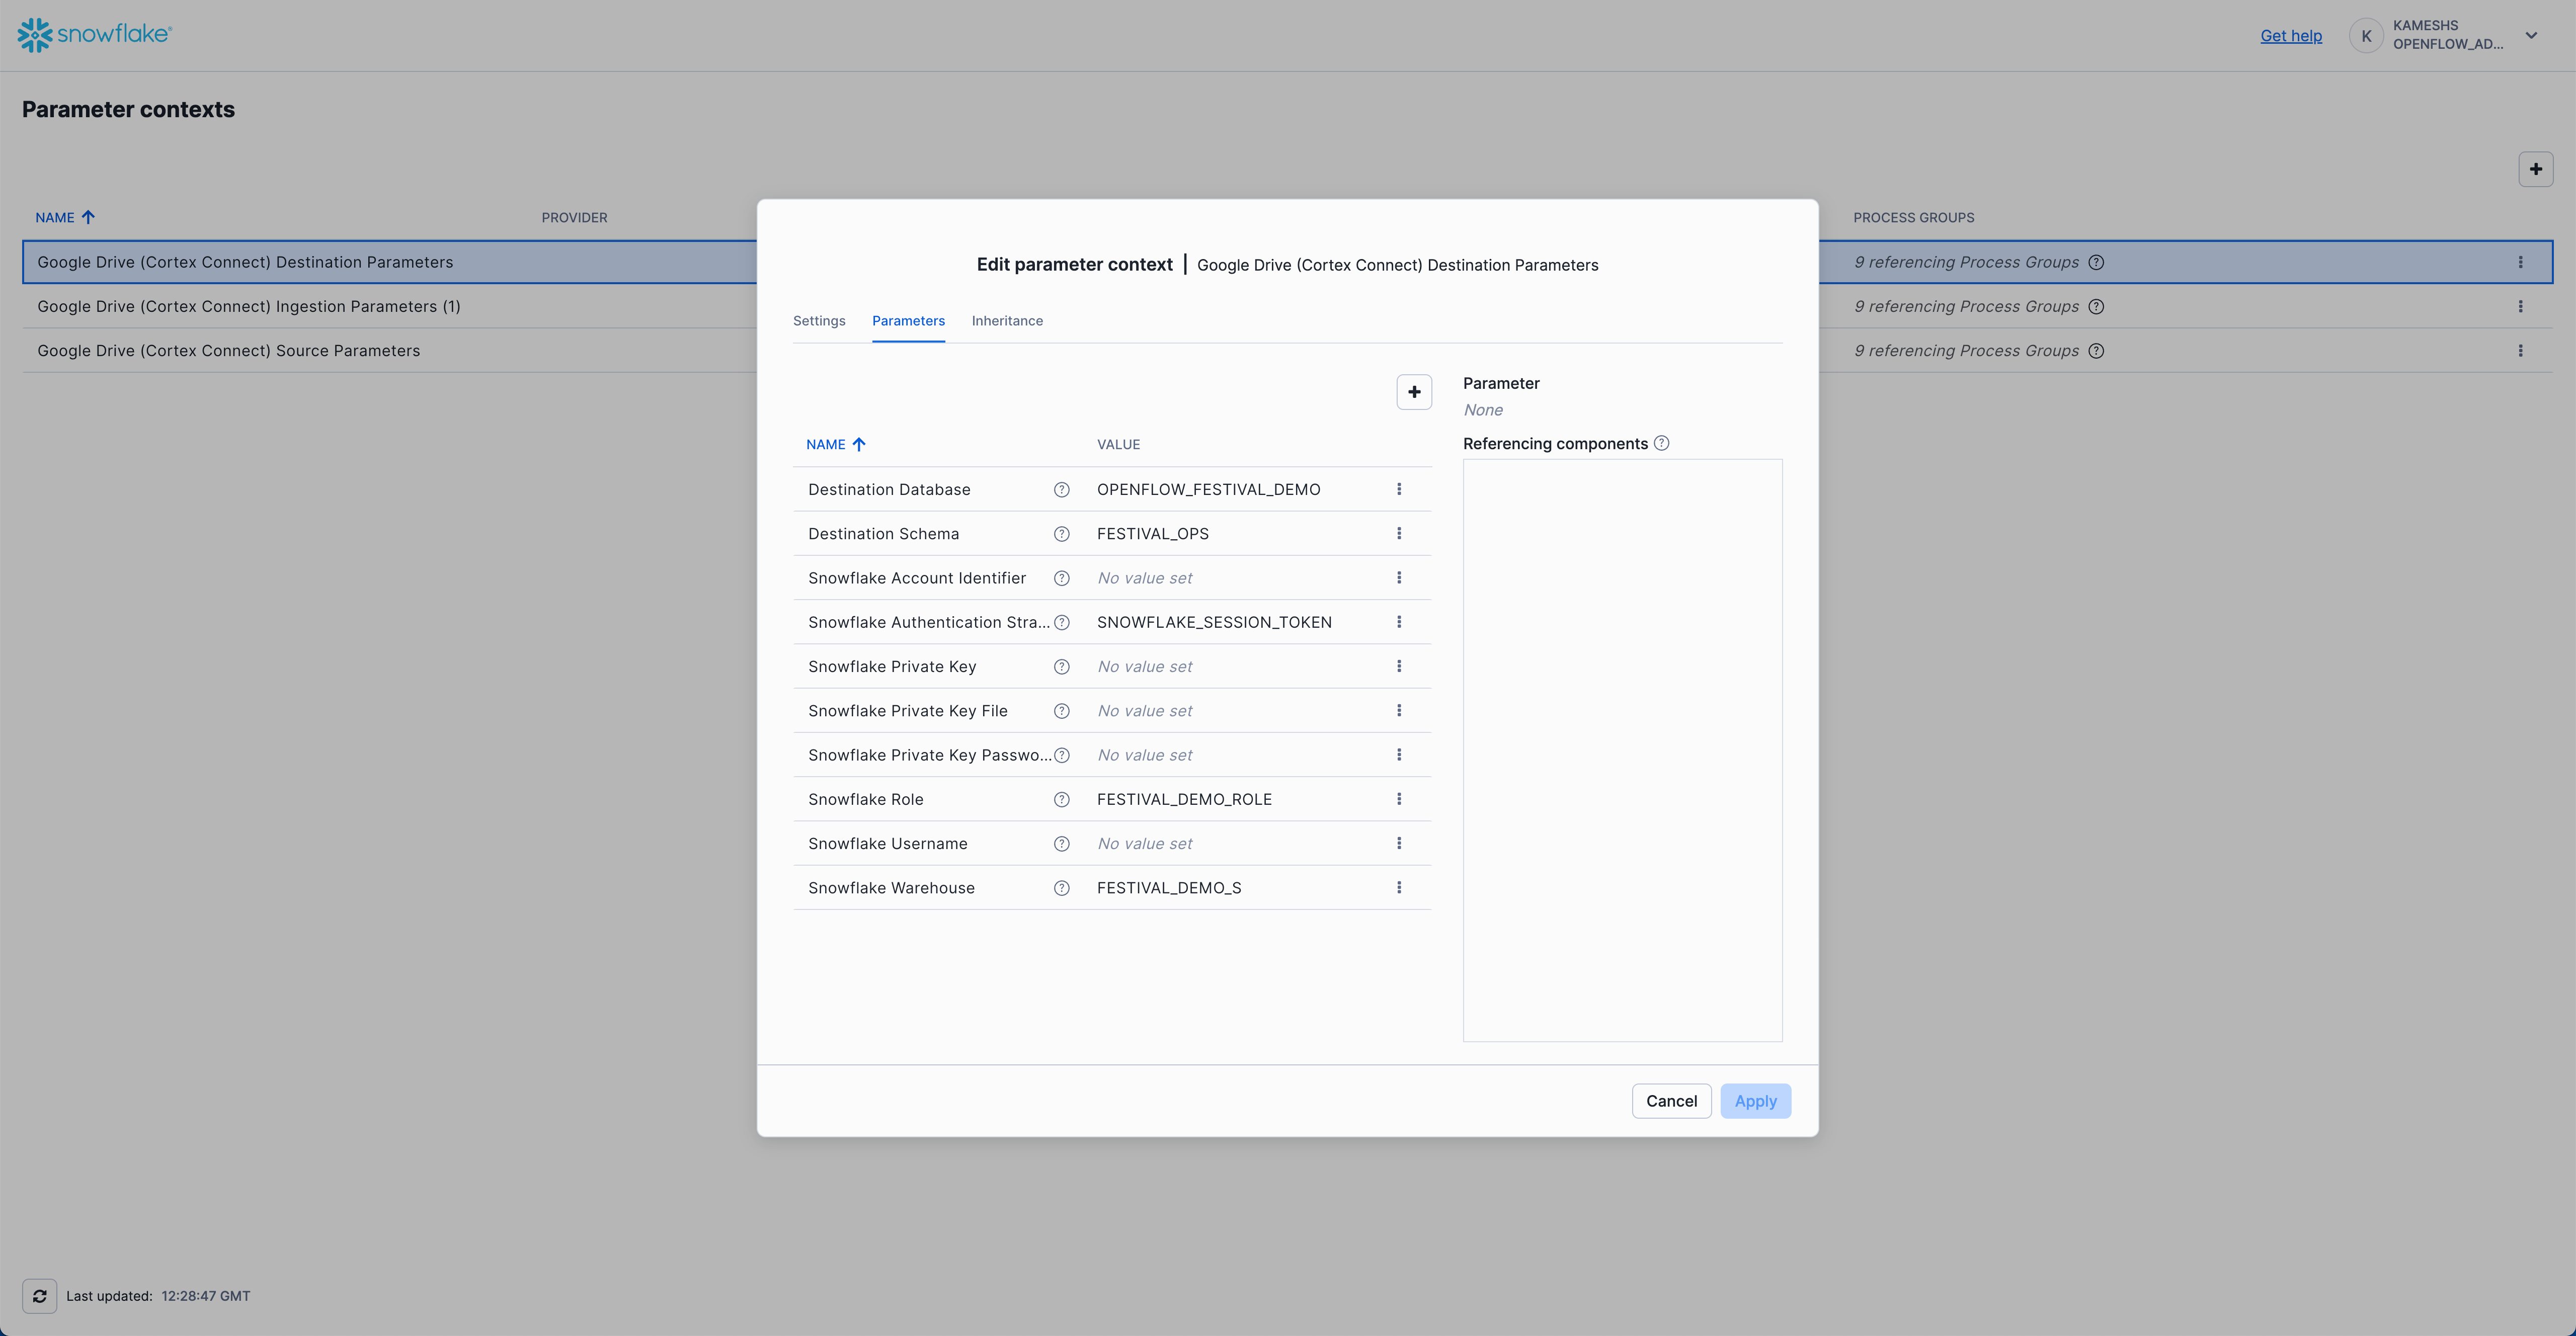This screenshot has width=2576, height=1336.
Task: Click the Cancel button
Action: (1671, 1100)
